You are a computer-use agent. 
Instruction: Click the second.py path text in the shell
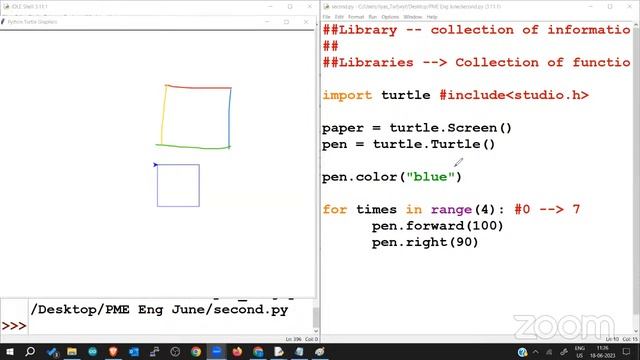[x=159, y=309]
